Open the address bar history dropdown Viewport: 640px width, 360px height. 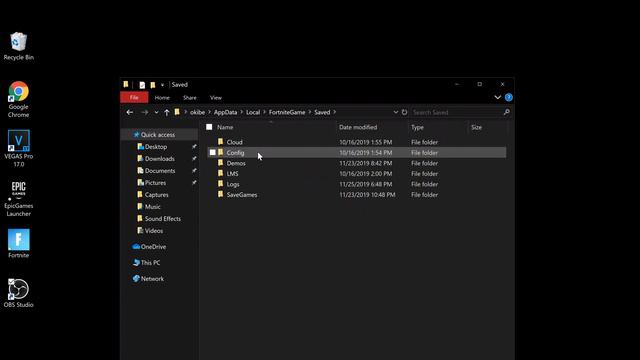click(396, 112)
